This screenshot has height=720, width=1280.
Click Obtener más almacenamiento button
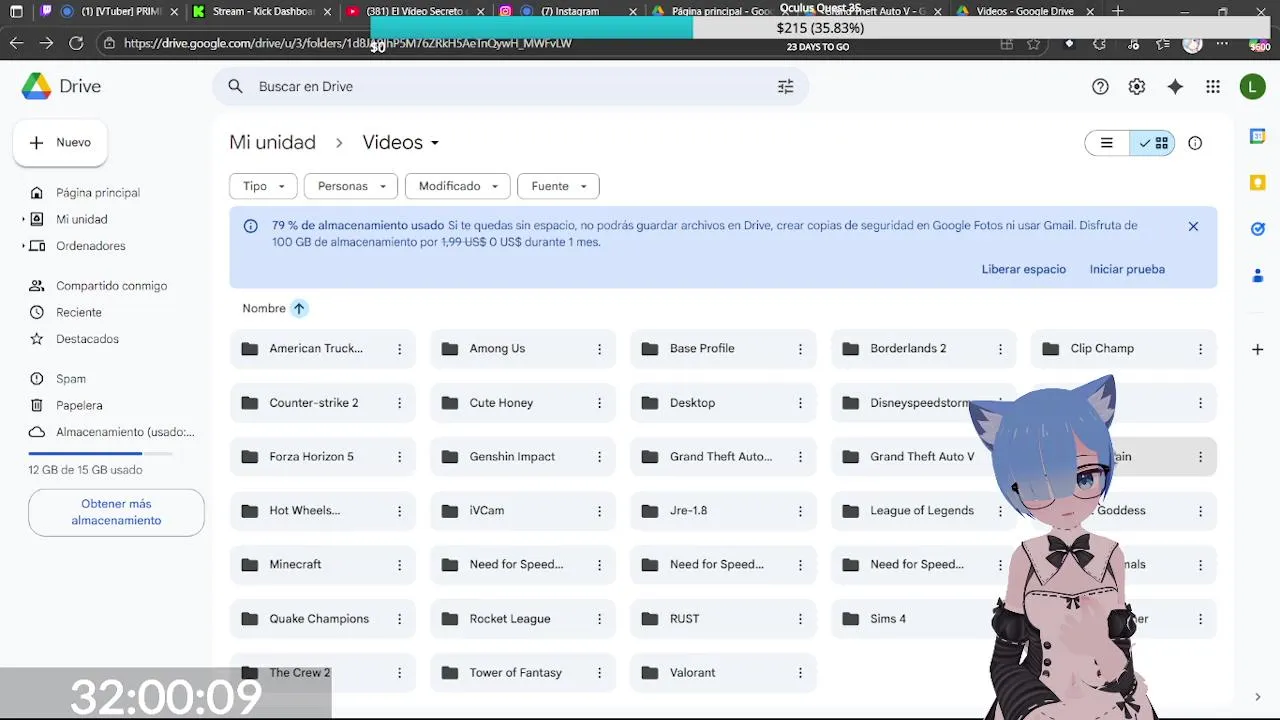pyautogui.click(x=116, y=512)
